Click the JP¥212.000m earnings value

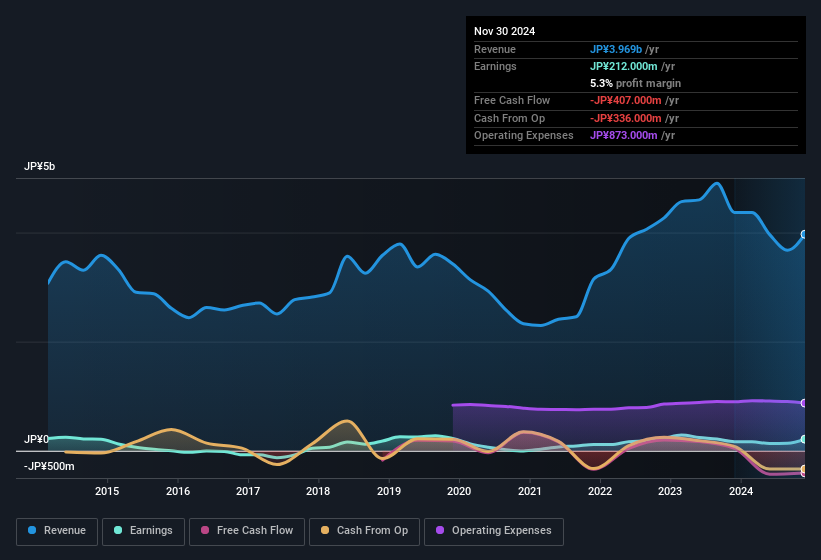point(624,66)
